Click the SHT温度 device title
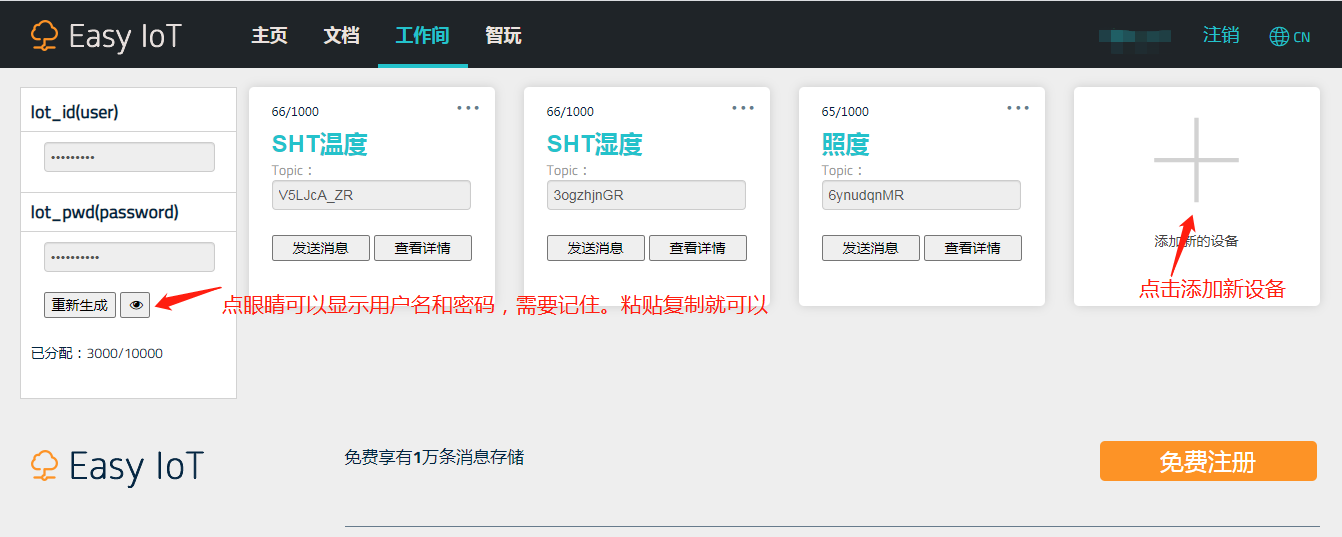The height and width of the screenshot is (537, 1342). [320, 144]
